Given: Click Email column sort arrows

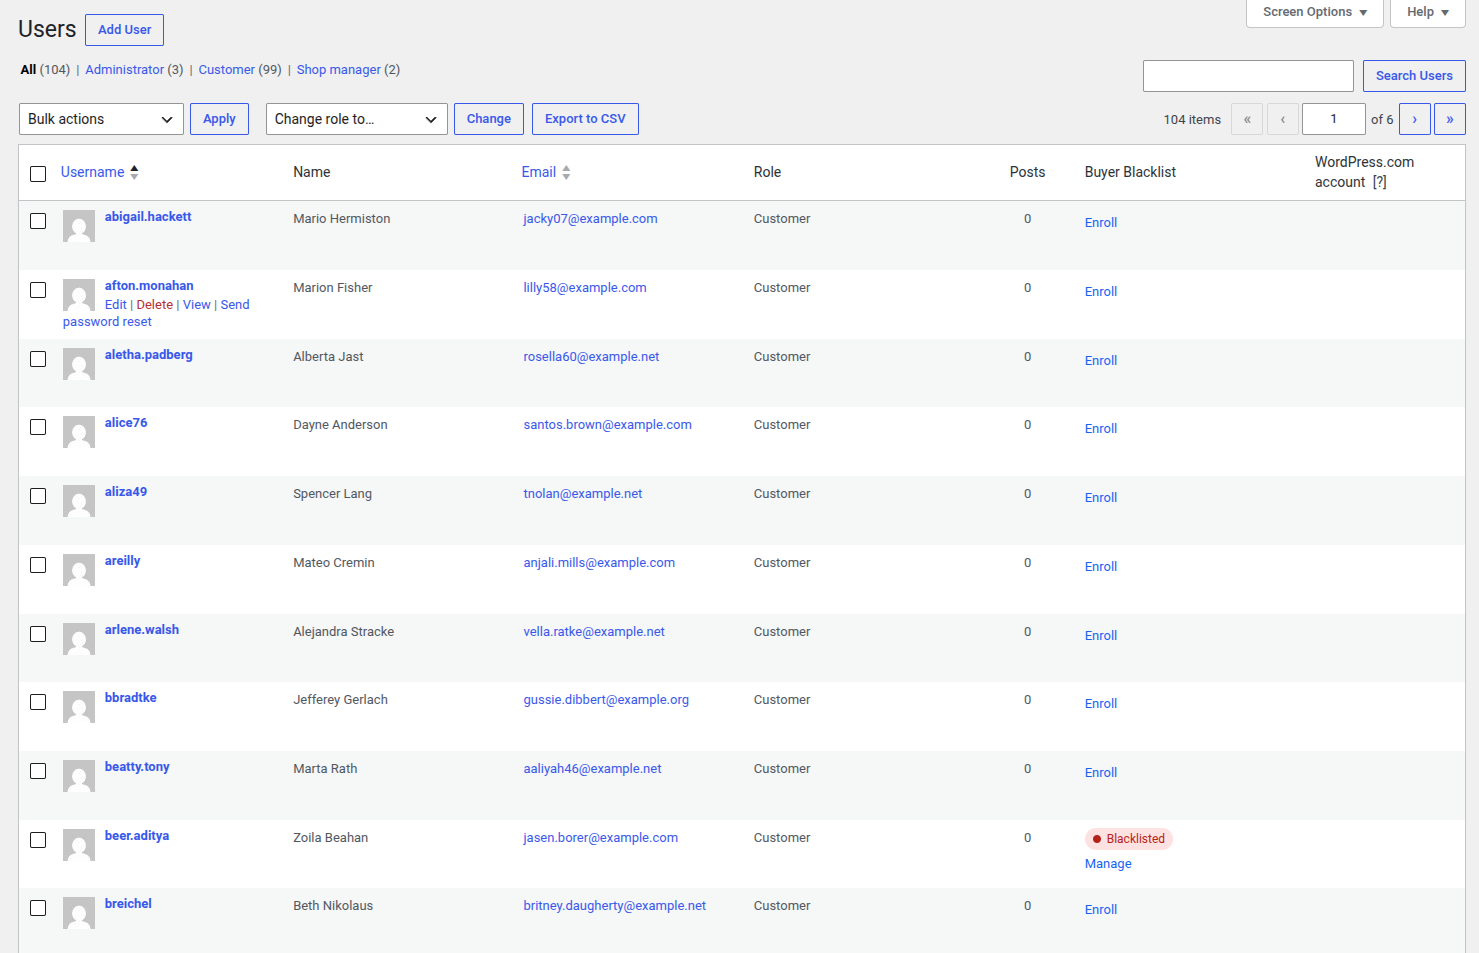Looking at the screenshot, I should pos(566,172).
